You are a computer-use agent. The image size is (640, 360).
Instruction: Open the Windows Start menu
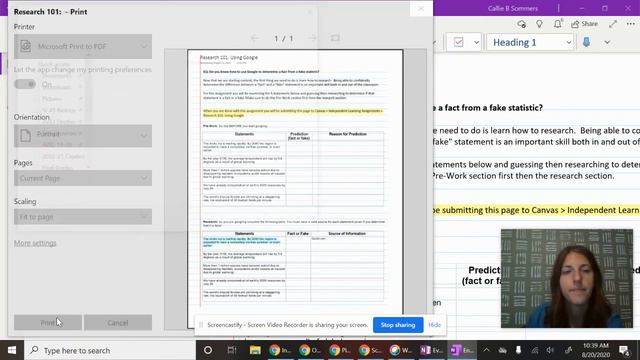pos(12,350)
